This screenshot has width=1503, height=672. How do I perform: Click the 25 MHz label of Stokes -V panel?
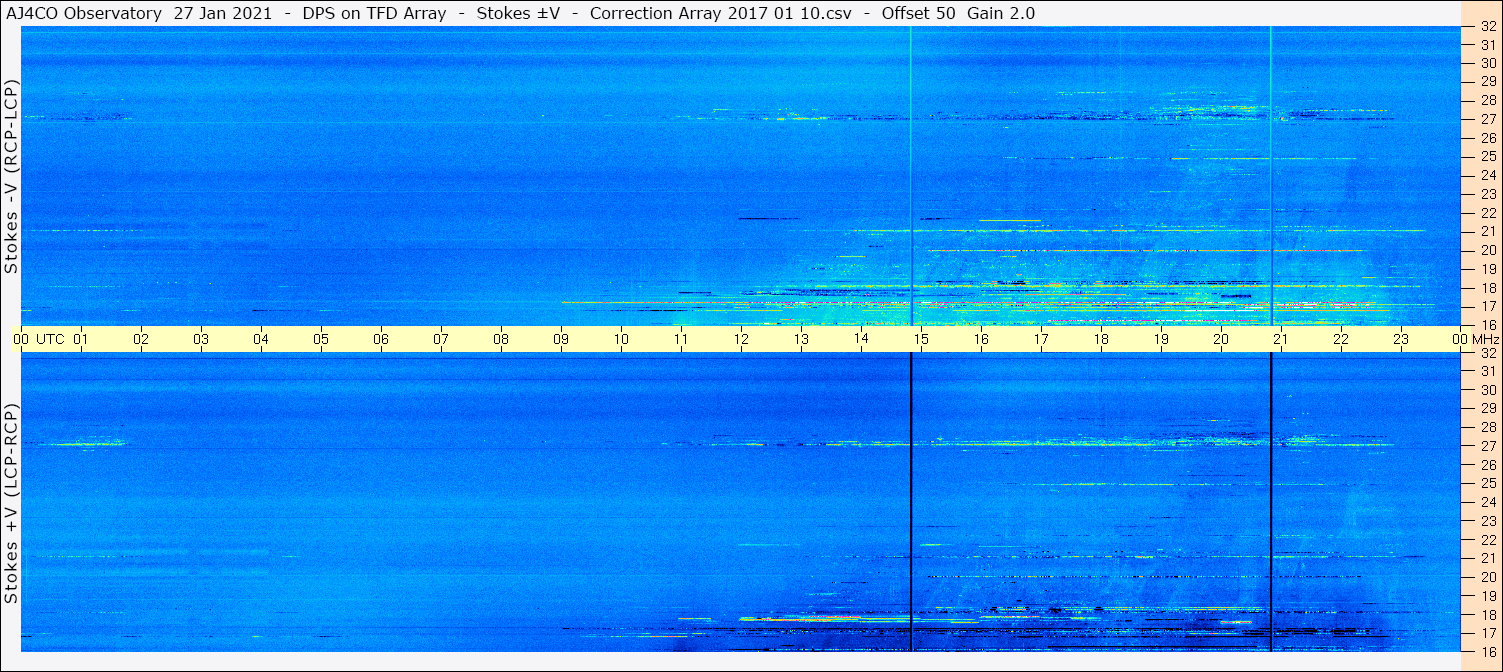point(1487,156)
